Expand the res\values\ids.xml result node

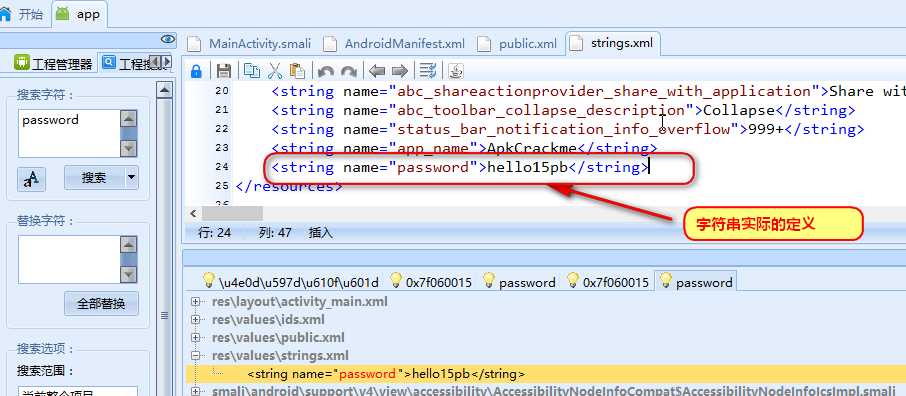pyautogui.click(x=195, y=320)
